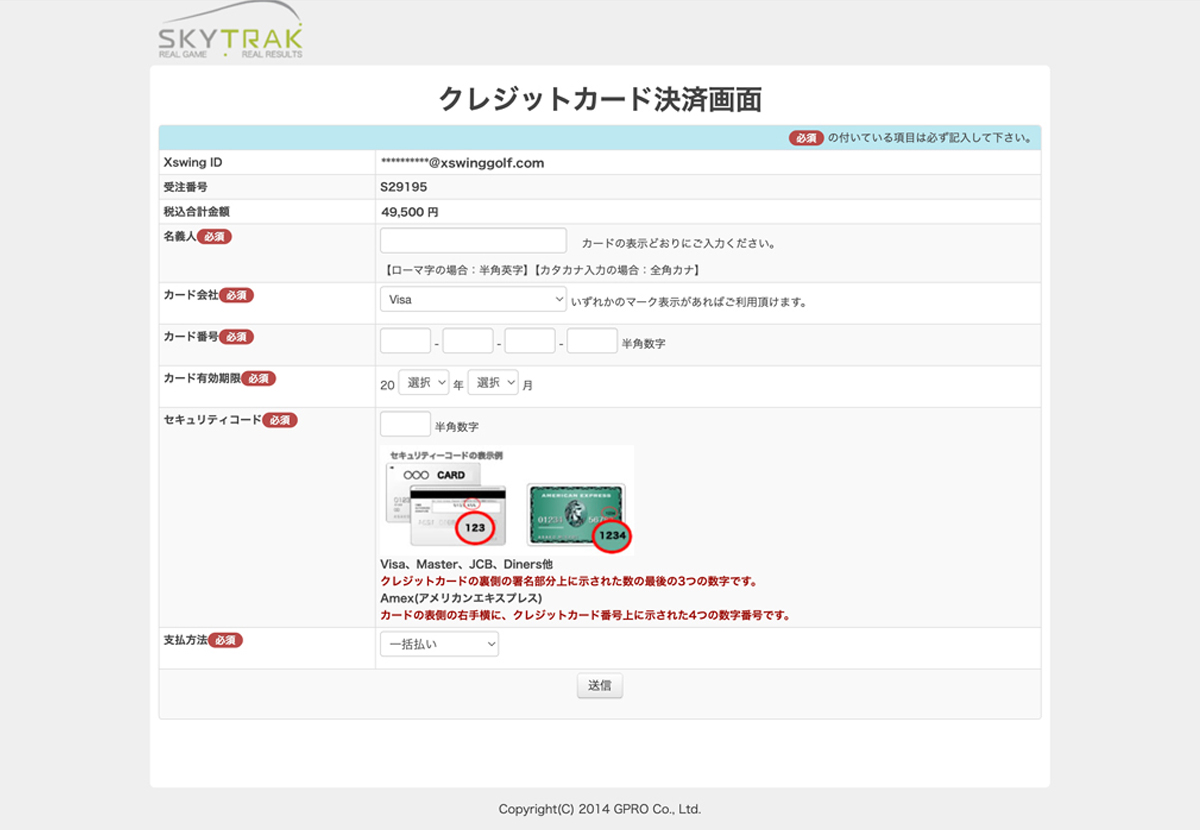Click the third card number box
The height and width of the screenshot is (830, 1200).
(529, 341)
